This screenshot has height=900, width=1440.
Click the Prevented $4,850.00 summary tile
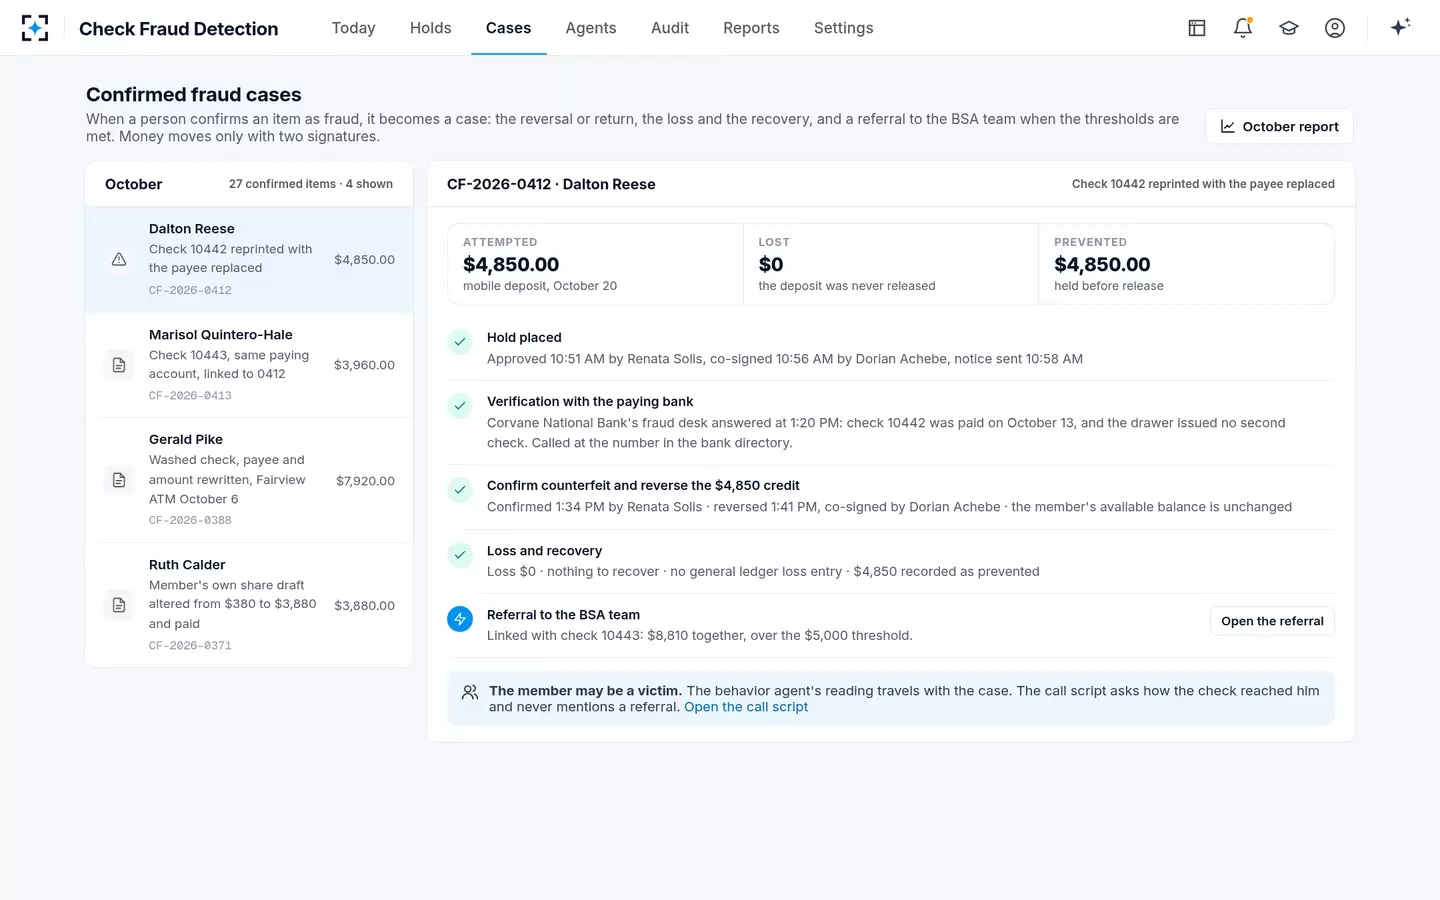coord(1186,264)
